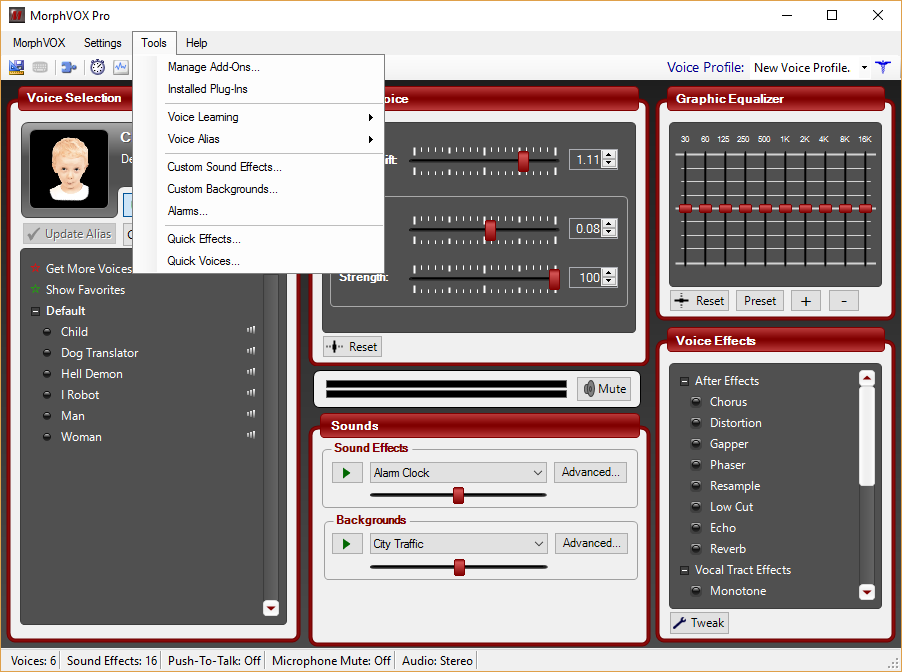
Task: Open the puzzle-piece plug-ins toolbar icon
Action: click(68, 66)
